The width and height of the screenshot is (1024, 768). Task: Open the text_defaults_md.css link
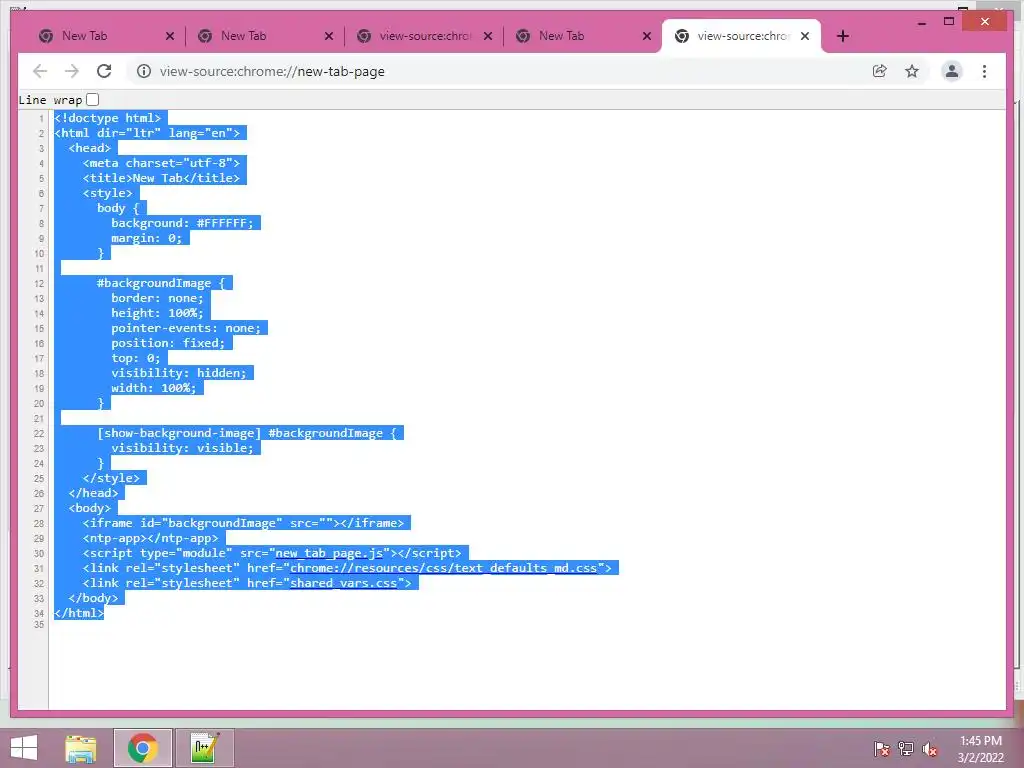tap(443, 568)
